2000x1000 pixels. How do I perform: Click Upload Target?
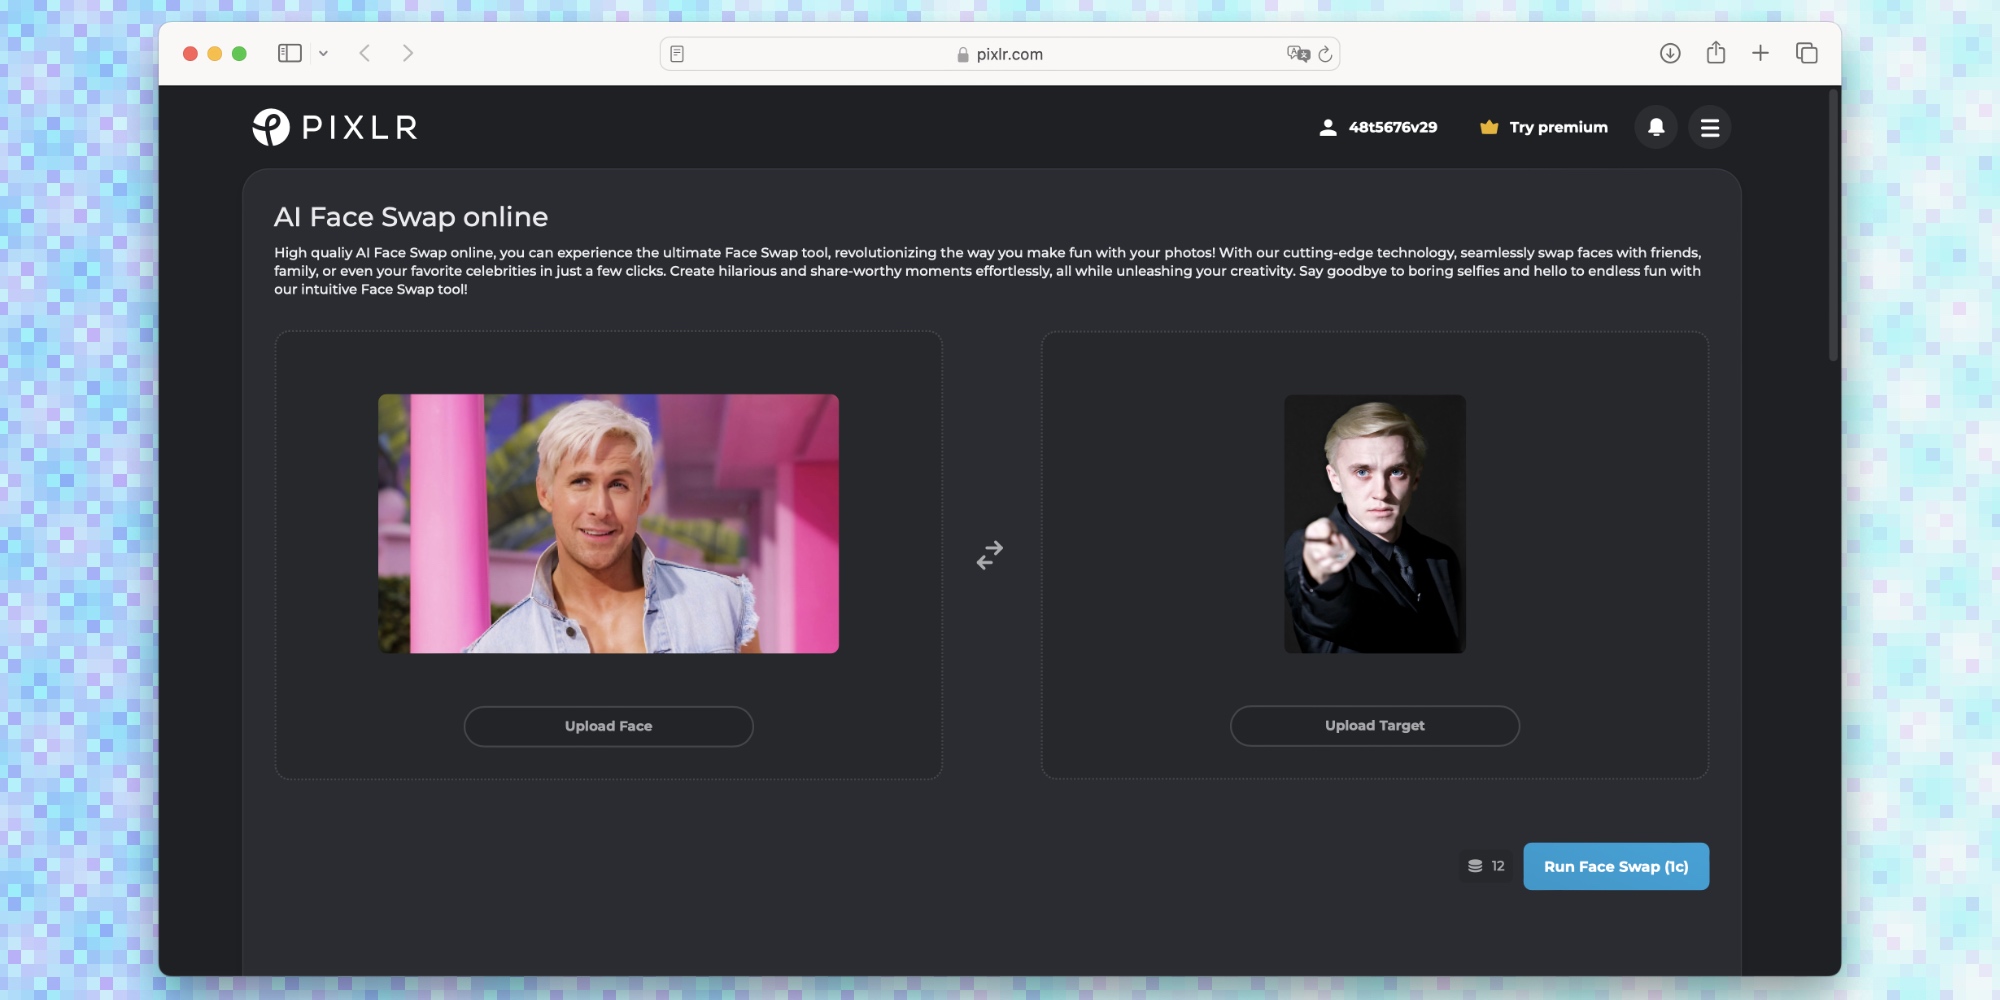pyautogui.click(x=1374, y=725)
